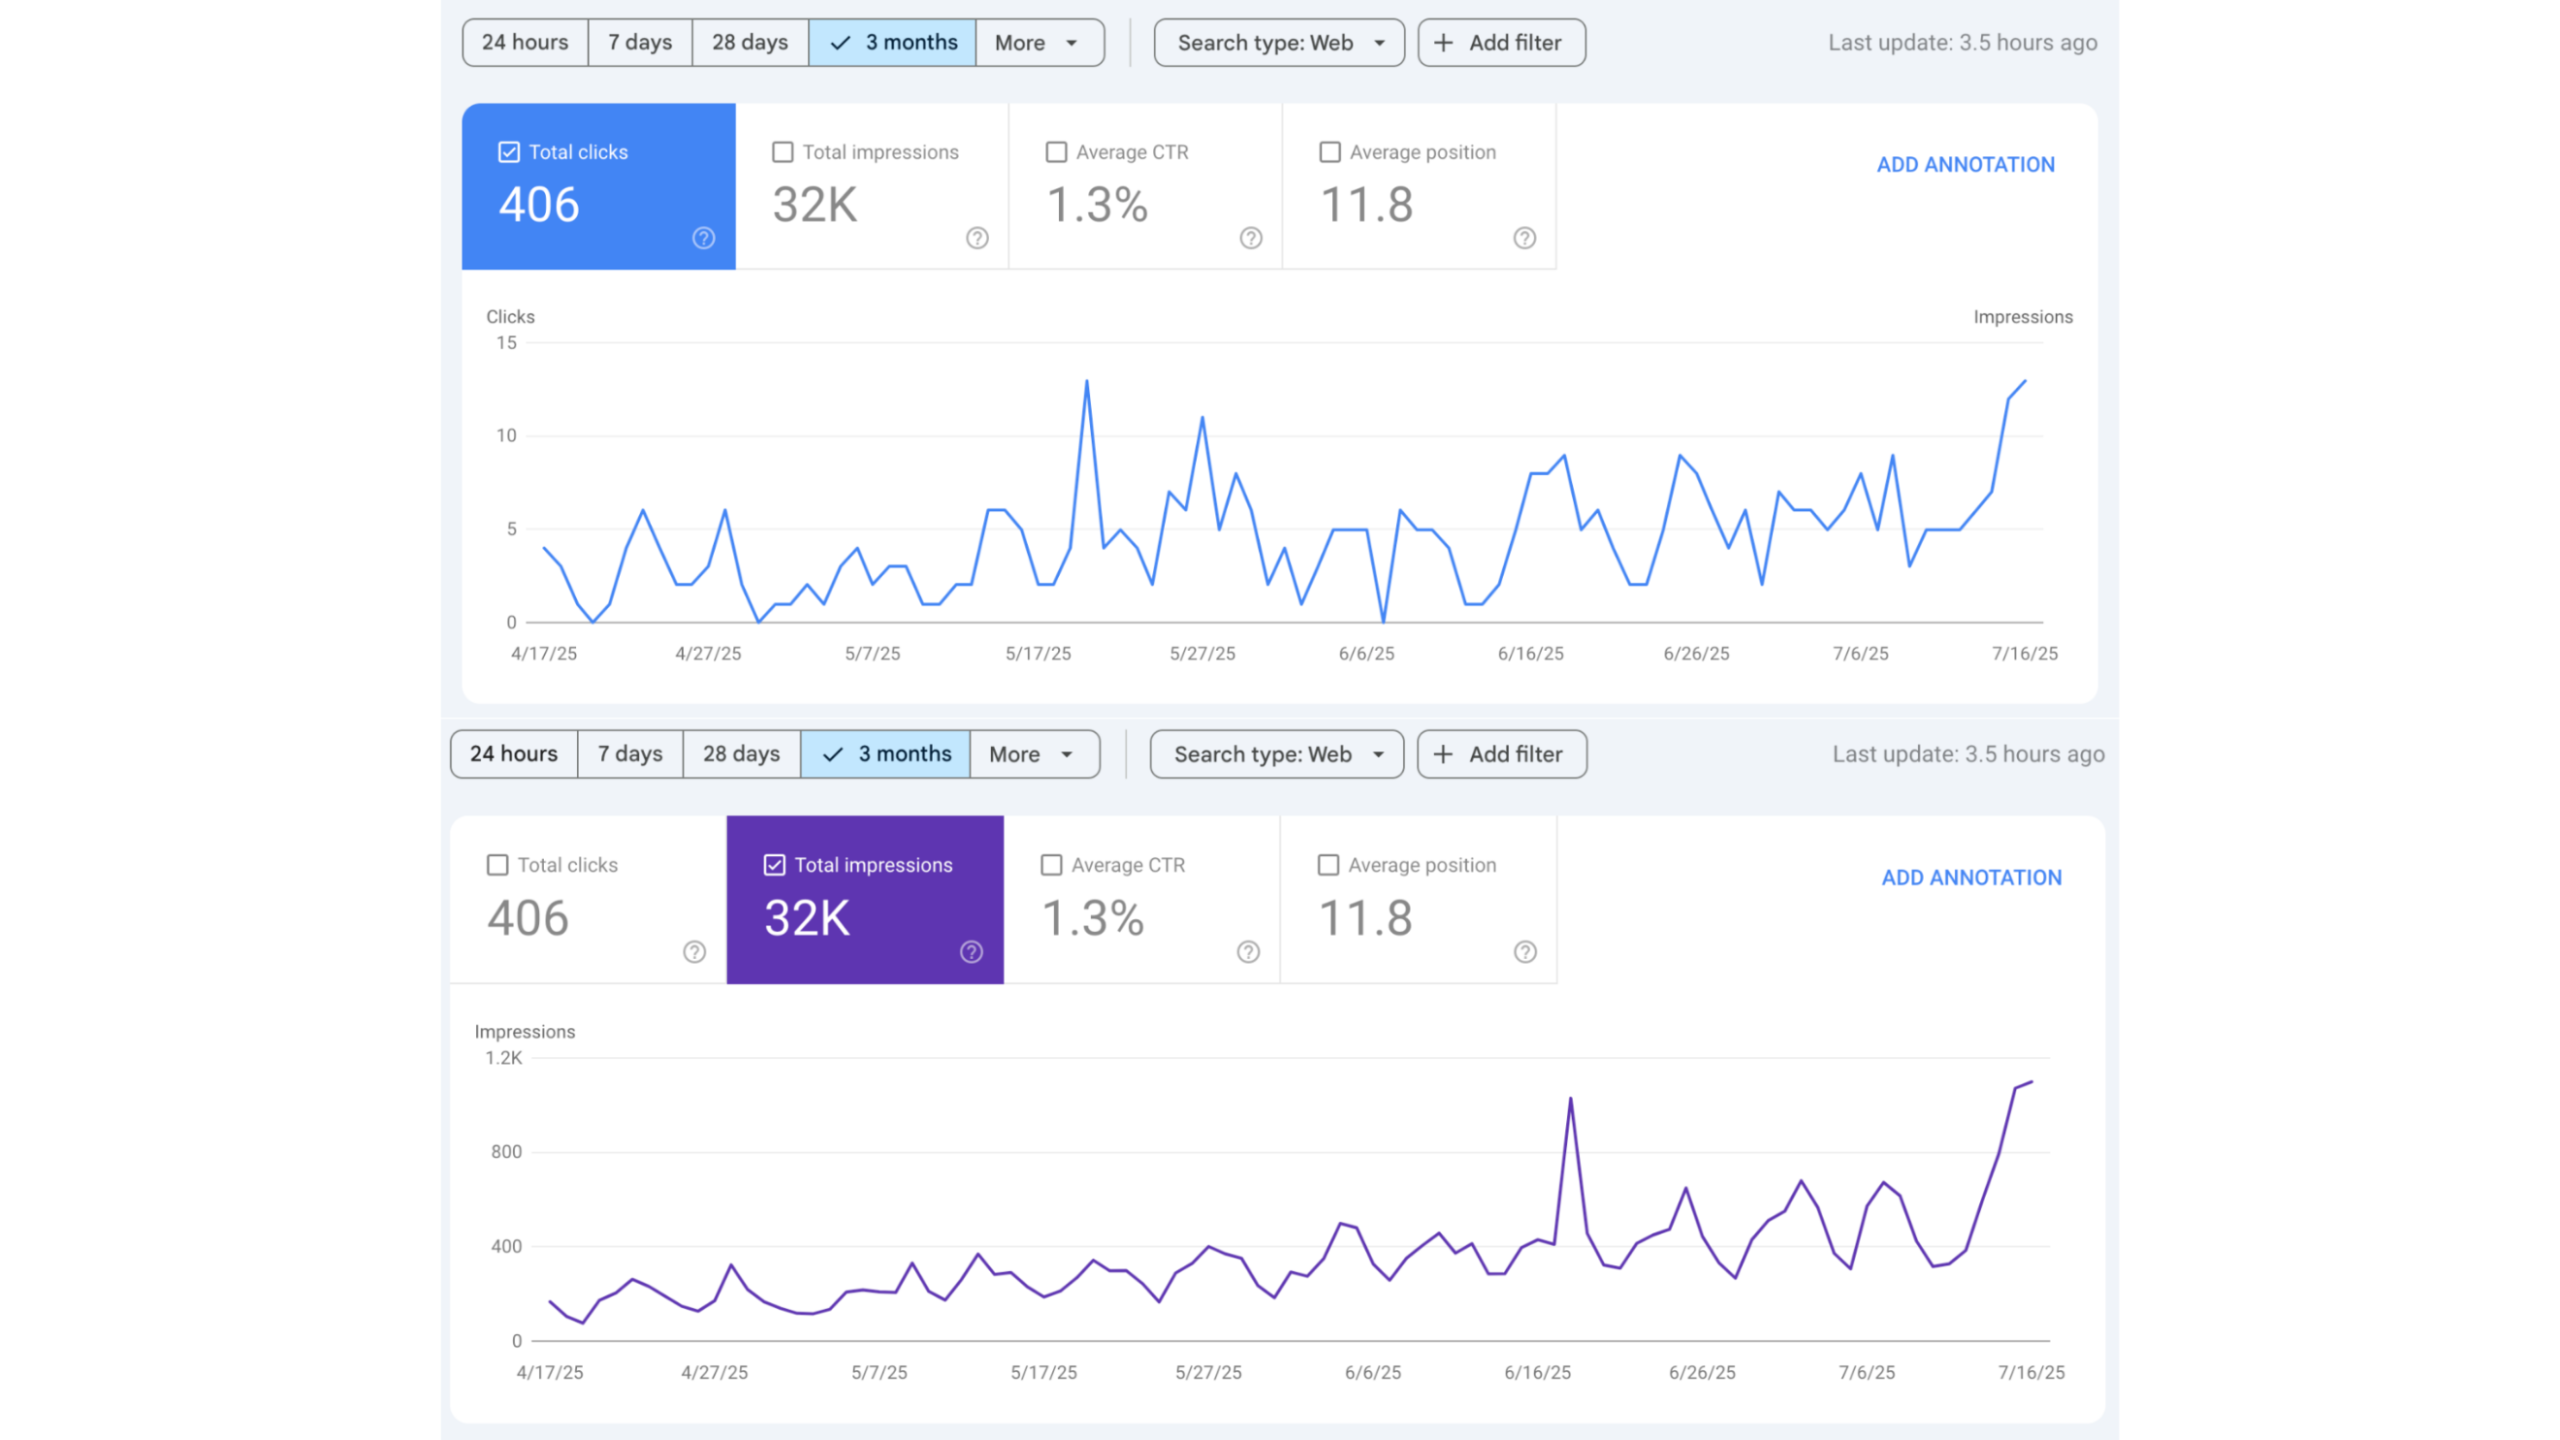
Task: Click help icon in bottom Total clicks card
Action: (694, 952)
